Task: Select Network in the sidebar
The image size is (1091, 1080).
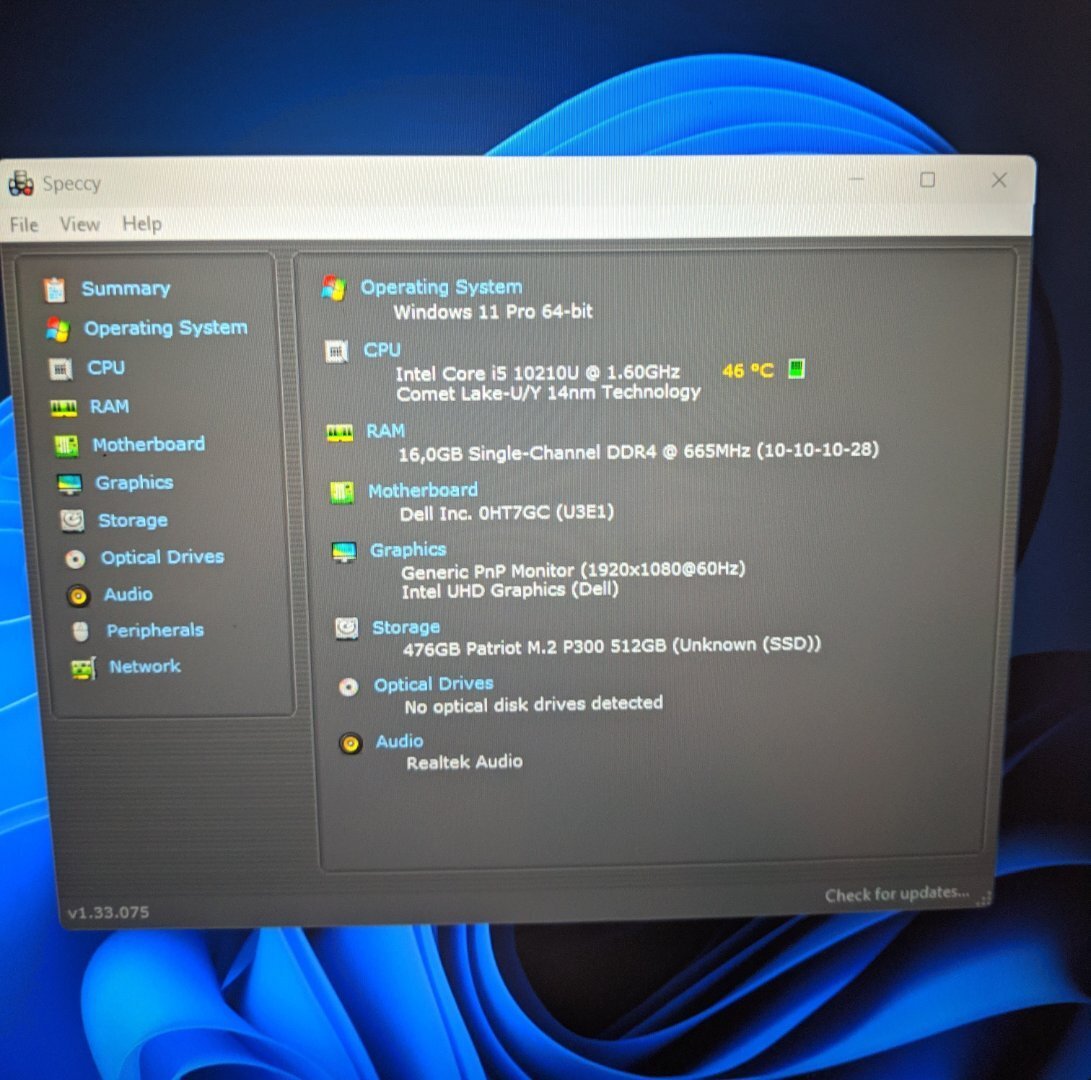Action: (x=145, y=666)
